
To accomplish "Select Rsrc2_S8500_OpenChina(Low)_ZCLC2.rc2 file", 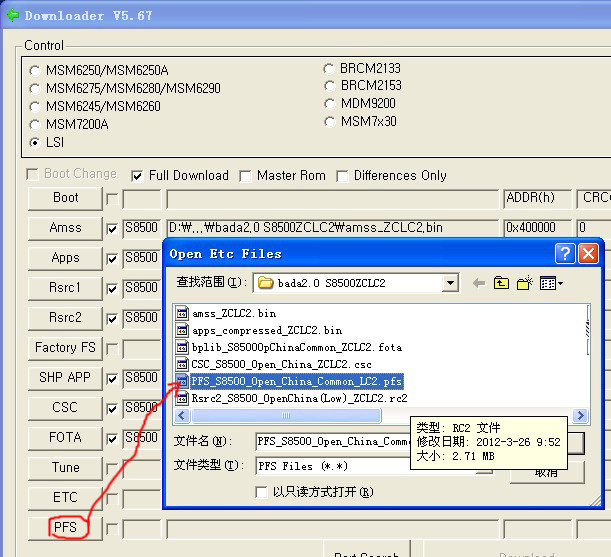I will coord(299,398).
